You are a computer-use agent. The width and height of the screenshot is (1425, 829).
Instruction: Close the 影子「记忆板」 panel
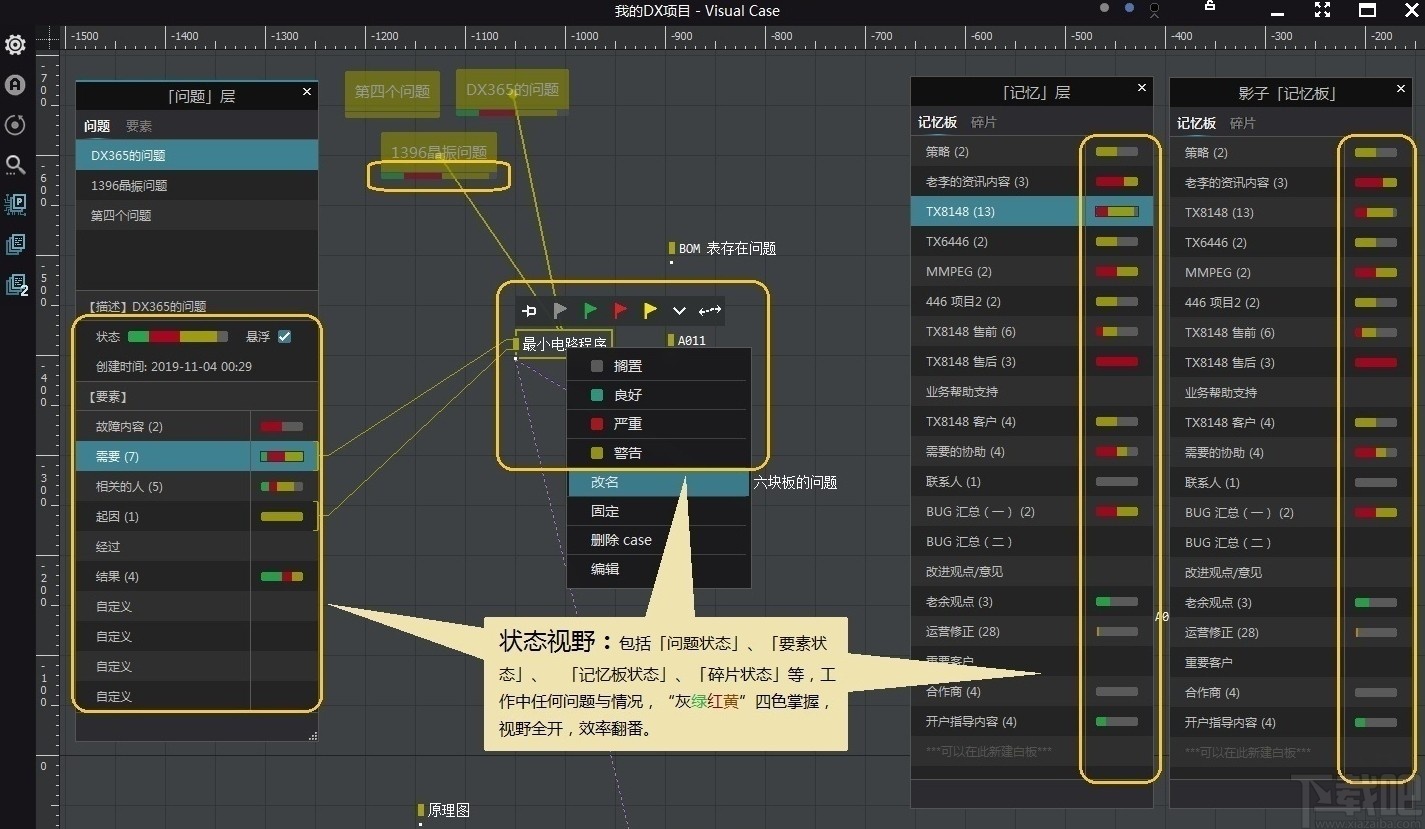click(x=1401, y=89)
